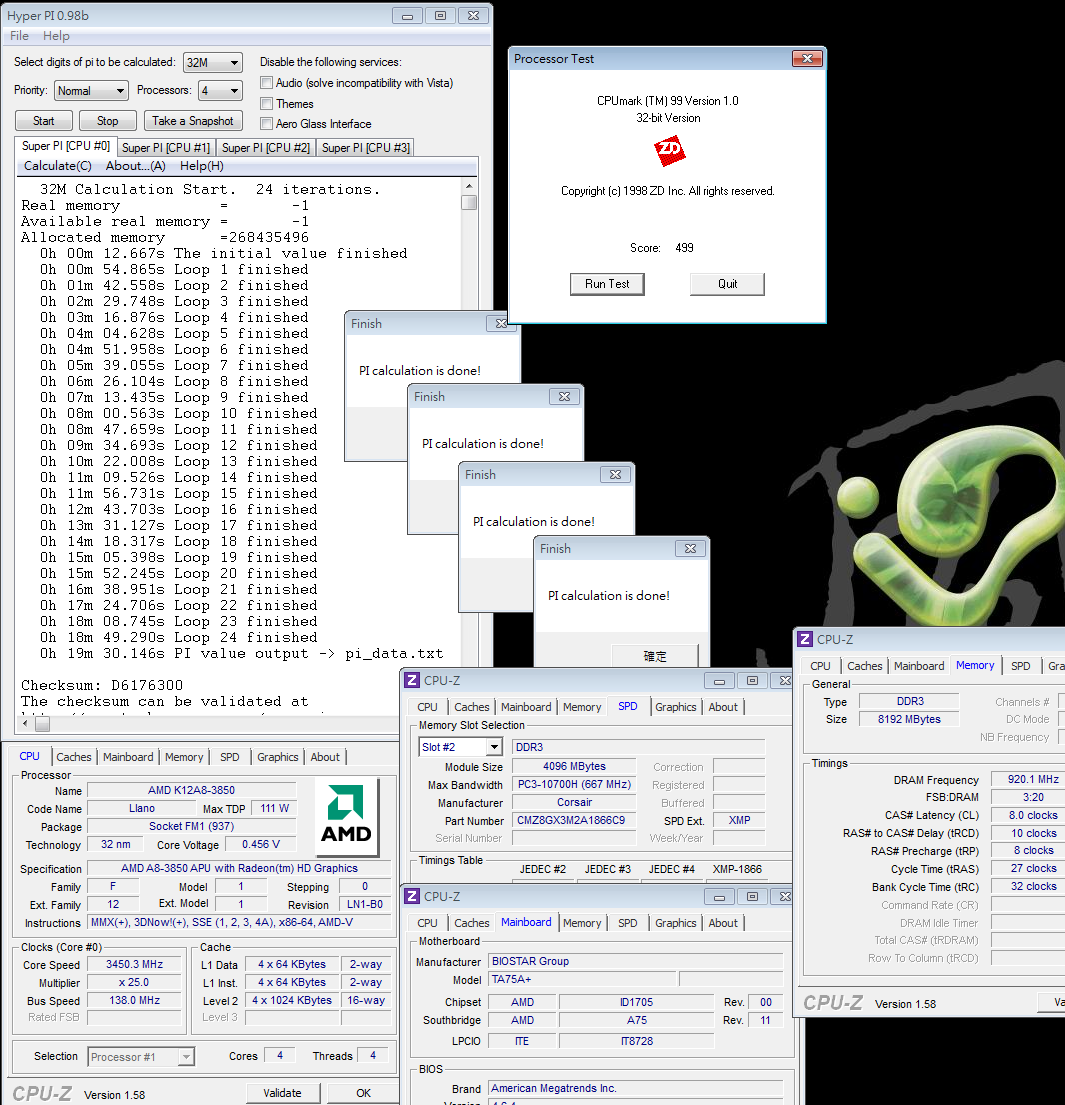The image size is (1065, 1105).
Task: Click the Name field AMD K12A8-3850
Action: (x=191, y=790)
